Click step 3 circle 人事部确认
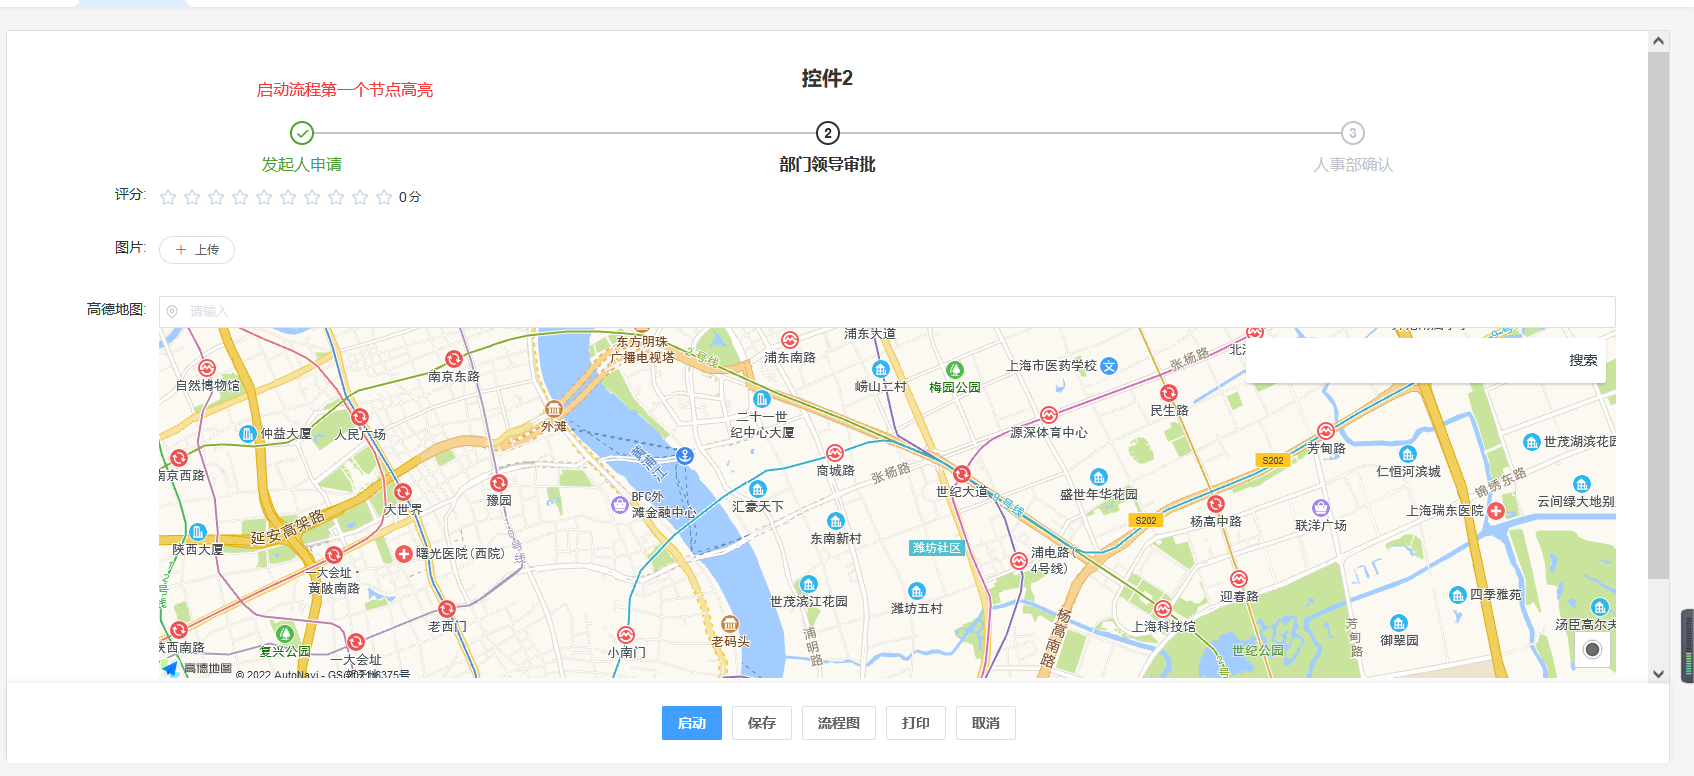The width and height of the screenshot is (1694, 776). click(x=1353, y=133)
